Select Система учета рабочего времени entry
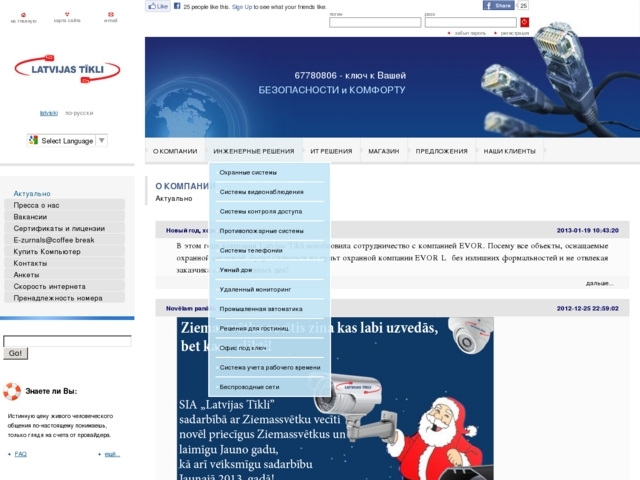This screenshot has height=480, width=640. click(x=269, y=367)
